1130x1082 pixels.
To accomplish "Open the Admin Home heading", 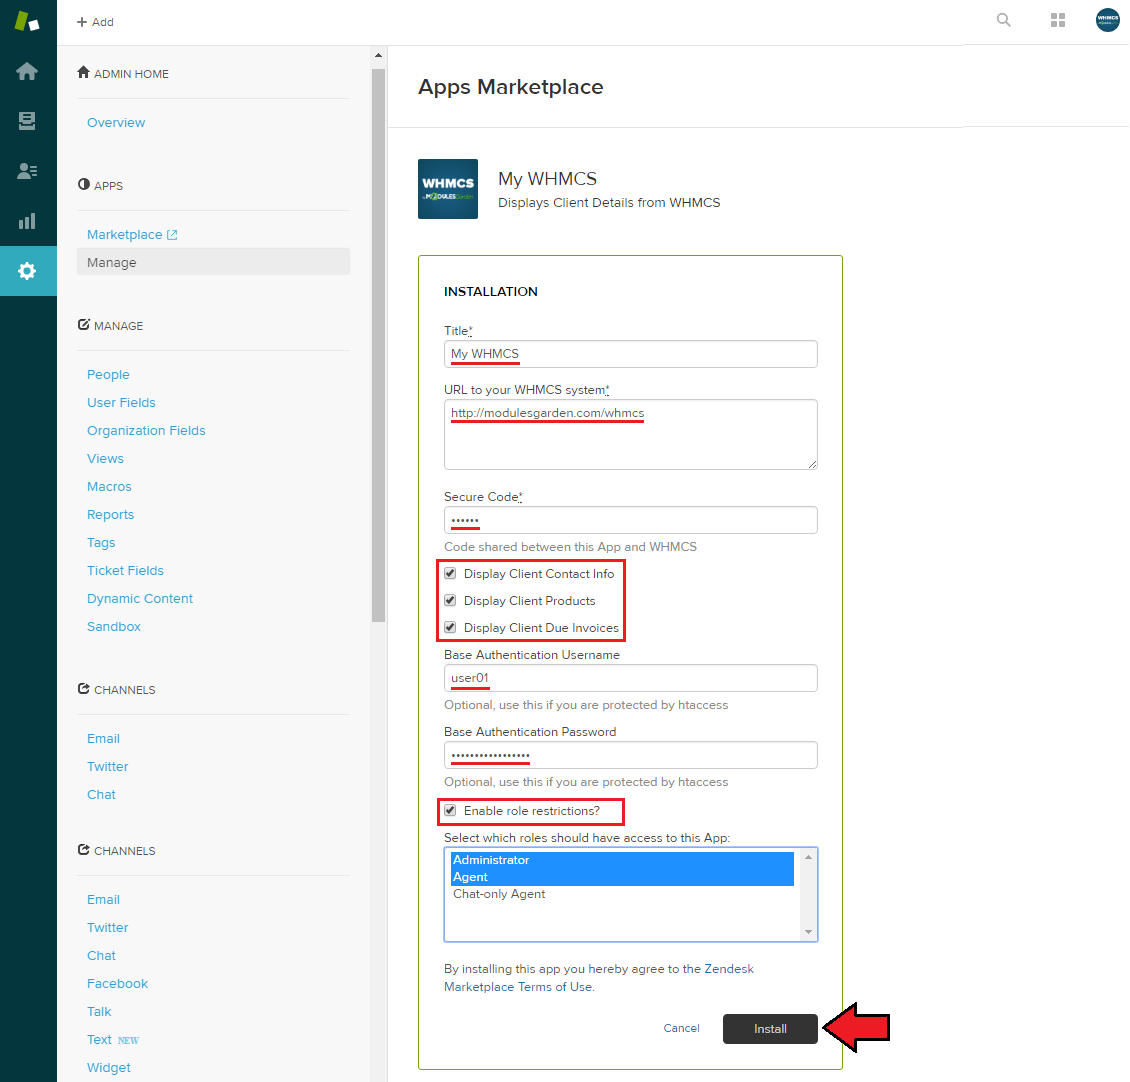I will click(123, 74).
